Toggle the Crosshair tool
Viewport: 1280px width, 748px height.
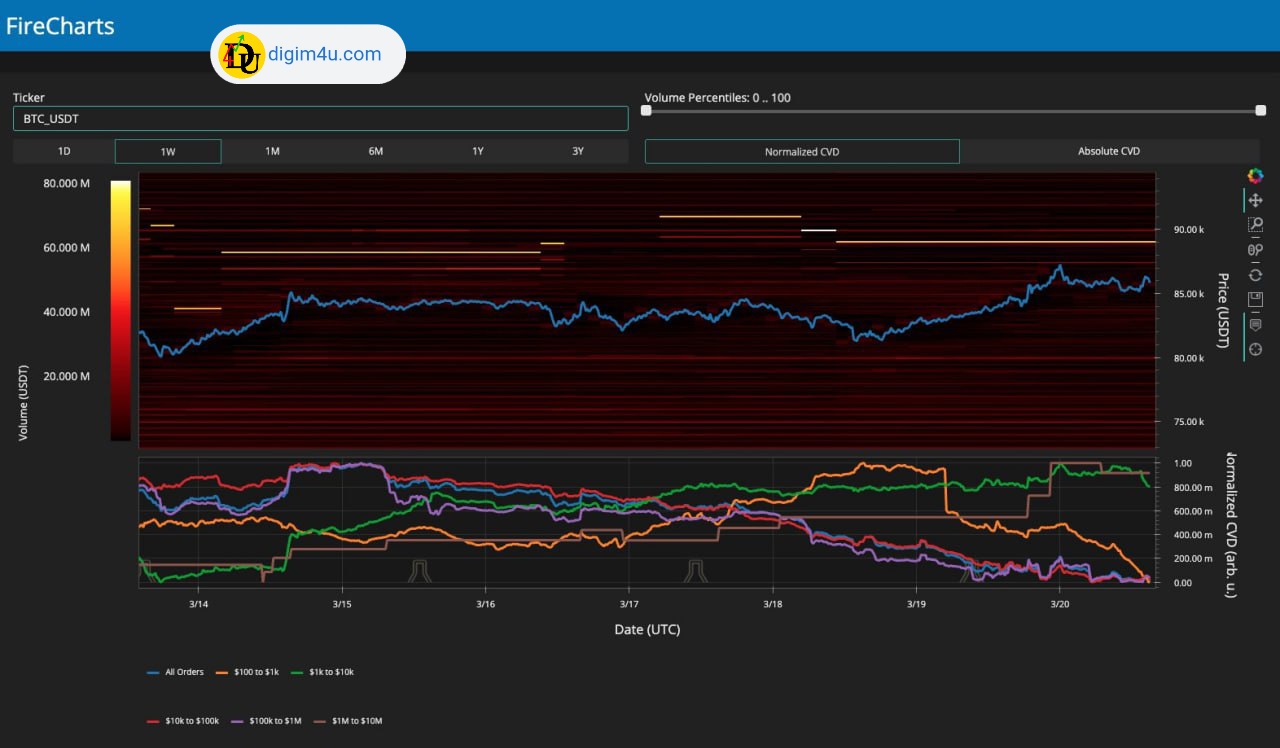point(1255,349)
